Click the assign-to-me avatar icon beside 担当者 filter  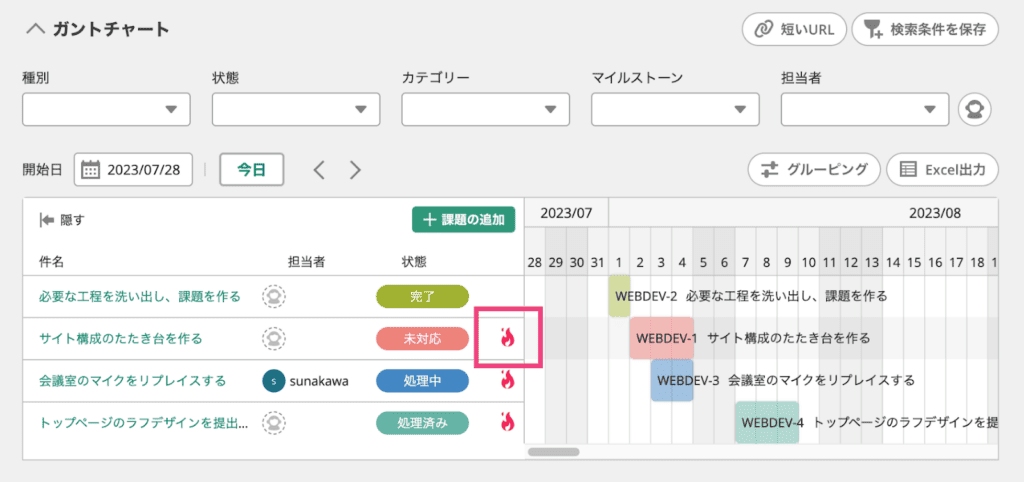(x=974, y=109)
